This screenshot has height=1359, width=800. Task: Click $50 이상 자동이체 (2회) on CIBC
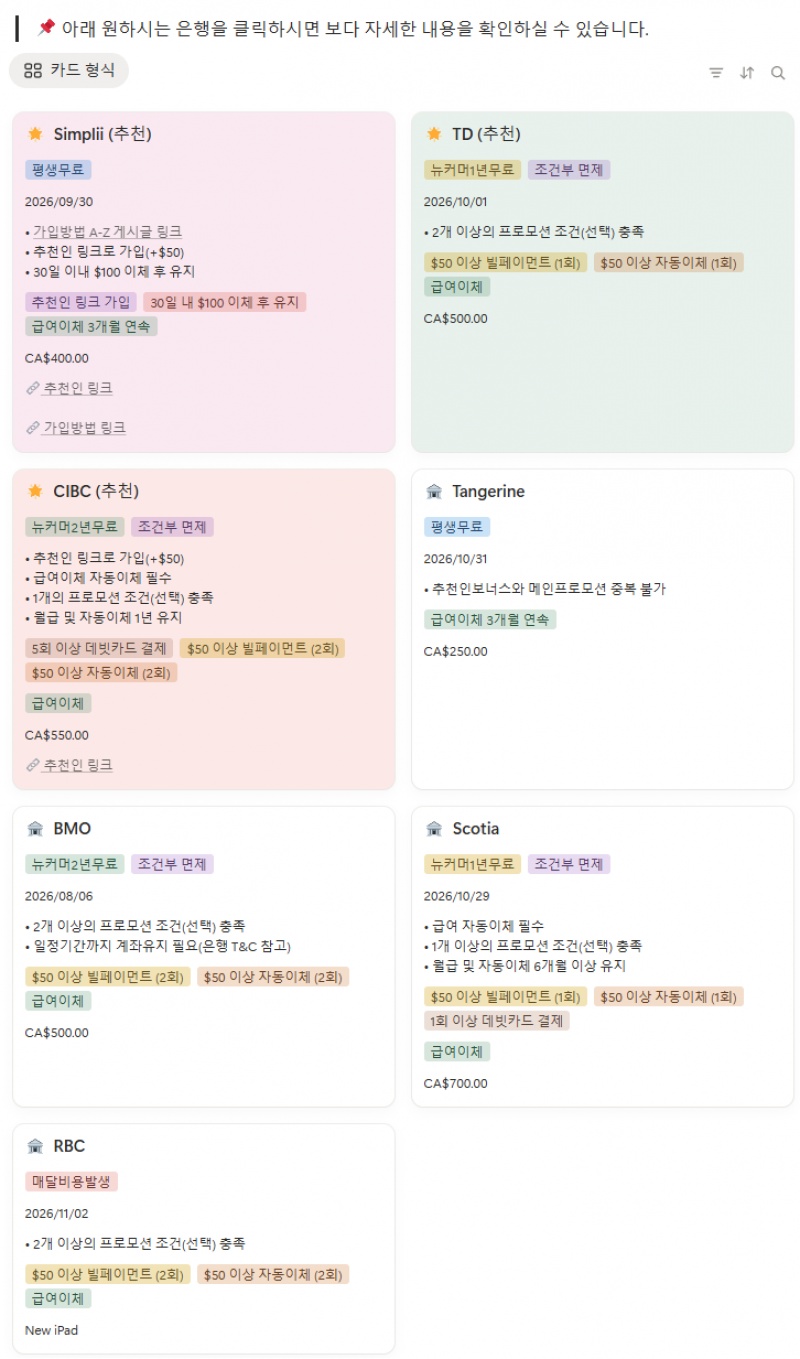[x=101, y=673]
